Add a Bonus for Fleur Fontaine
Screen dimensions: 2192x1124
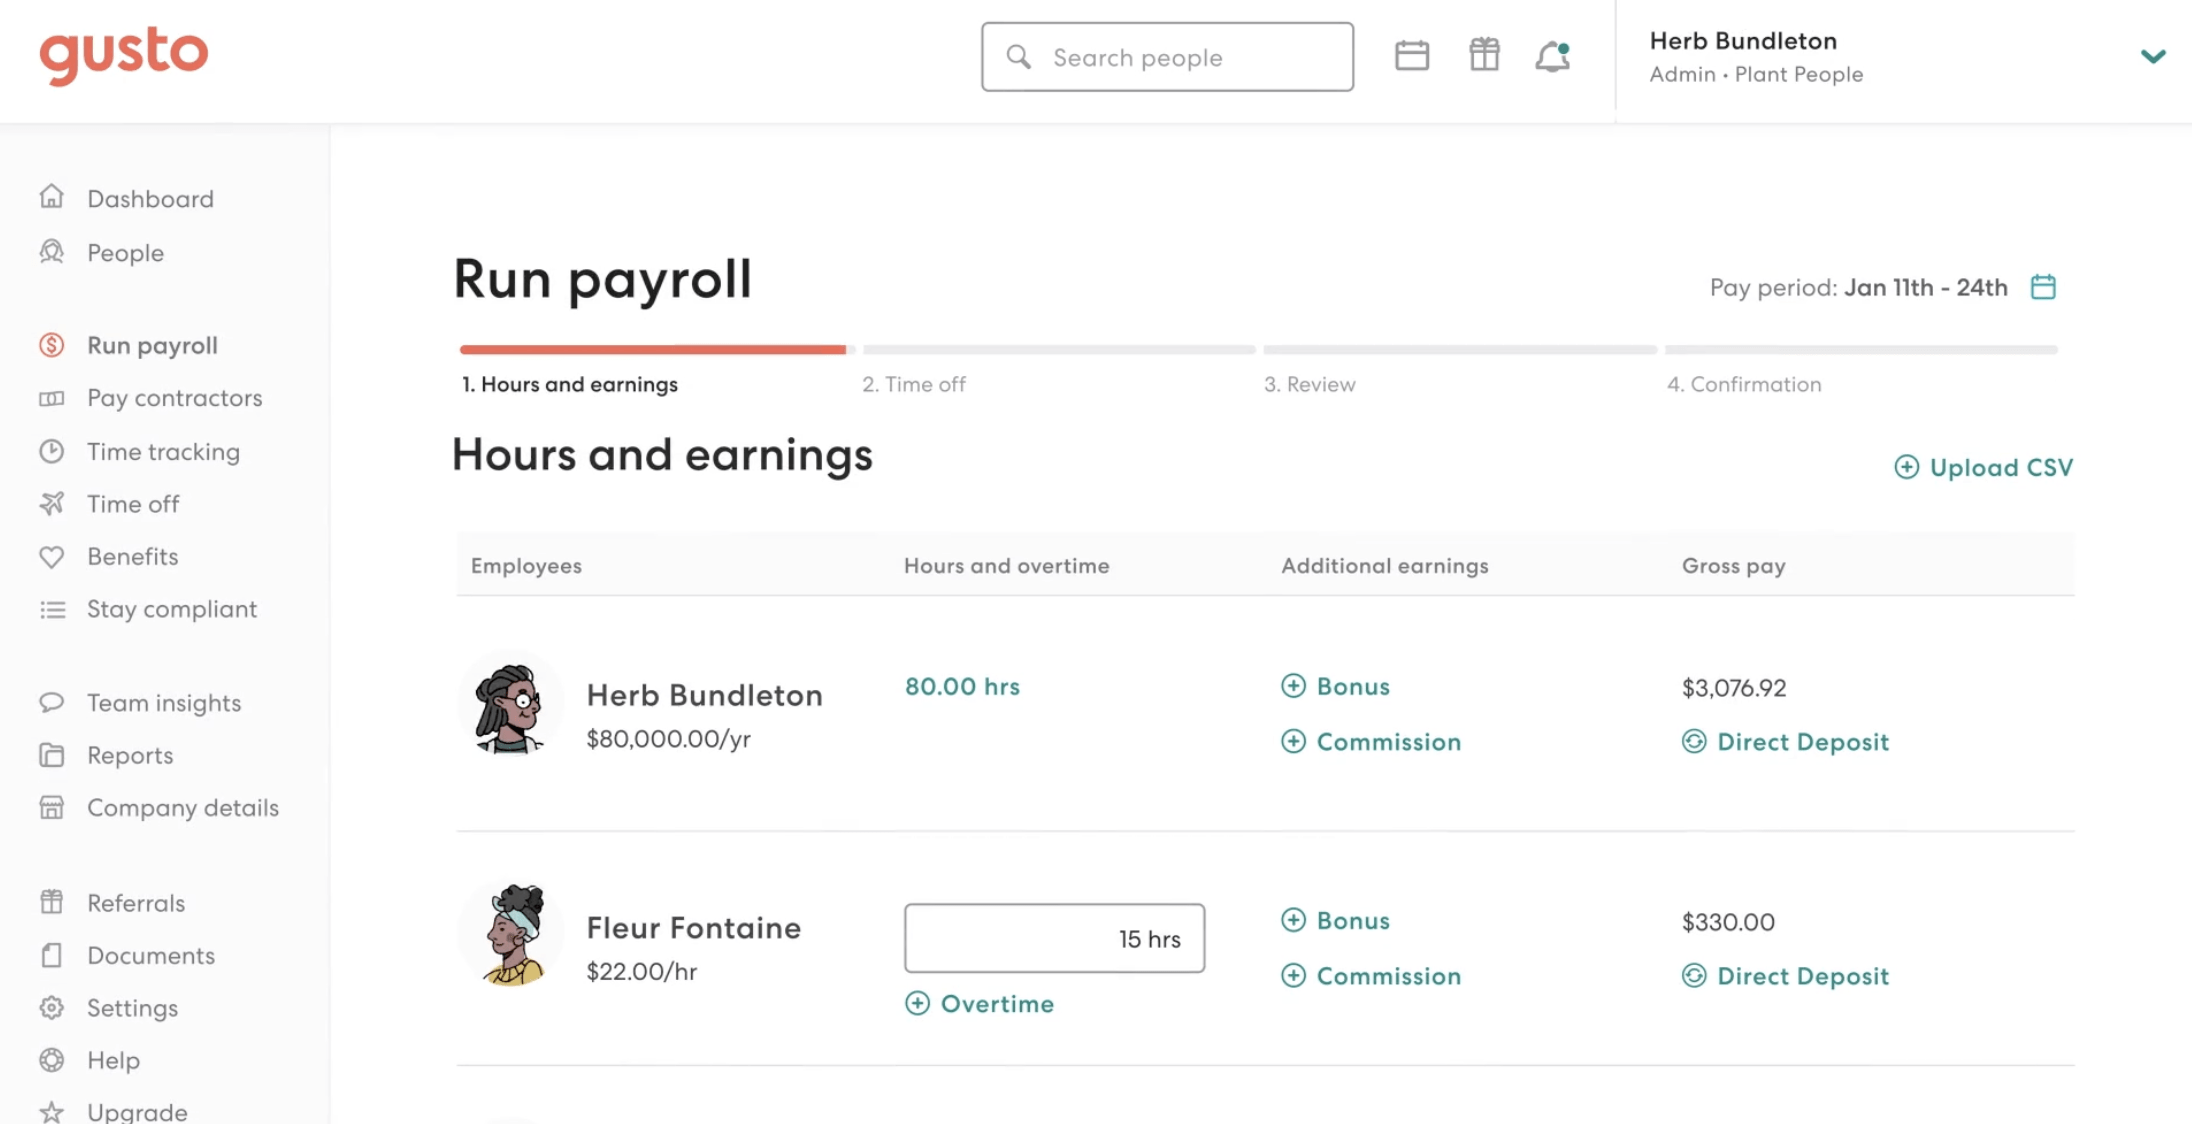pyautogui.click(x=1335, y=920)
